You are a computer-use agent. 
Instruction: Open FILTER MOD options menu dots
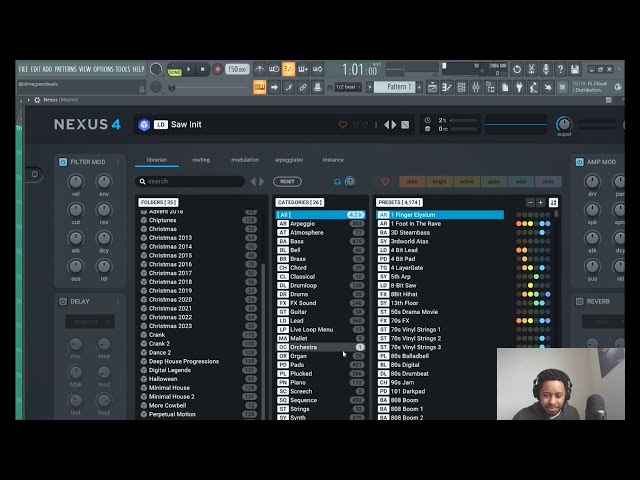[118, 162]
